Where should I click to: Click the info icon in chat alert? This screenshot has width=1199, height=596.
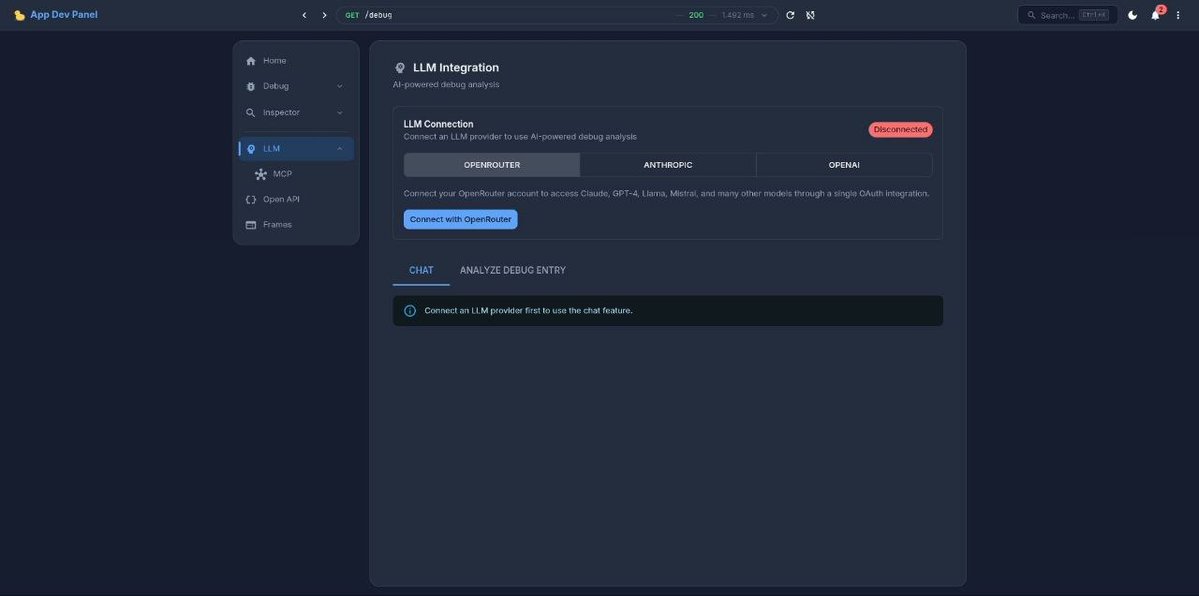[410, 311]
